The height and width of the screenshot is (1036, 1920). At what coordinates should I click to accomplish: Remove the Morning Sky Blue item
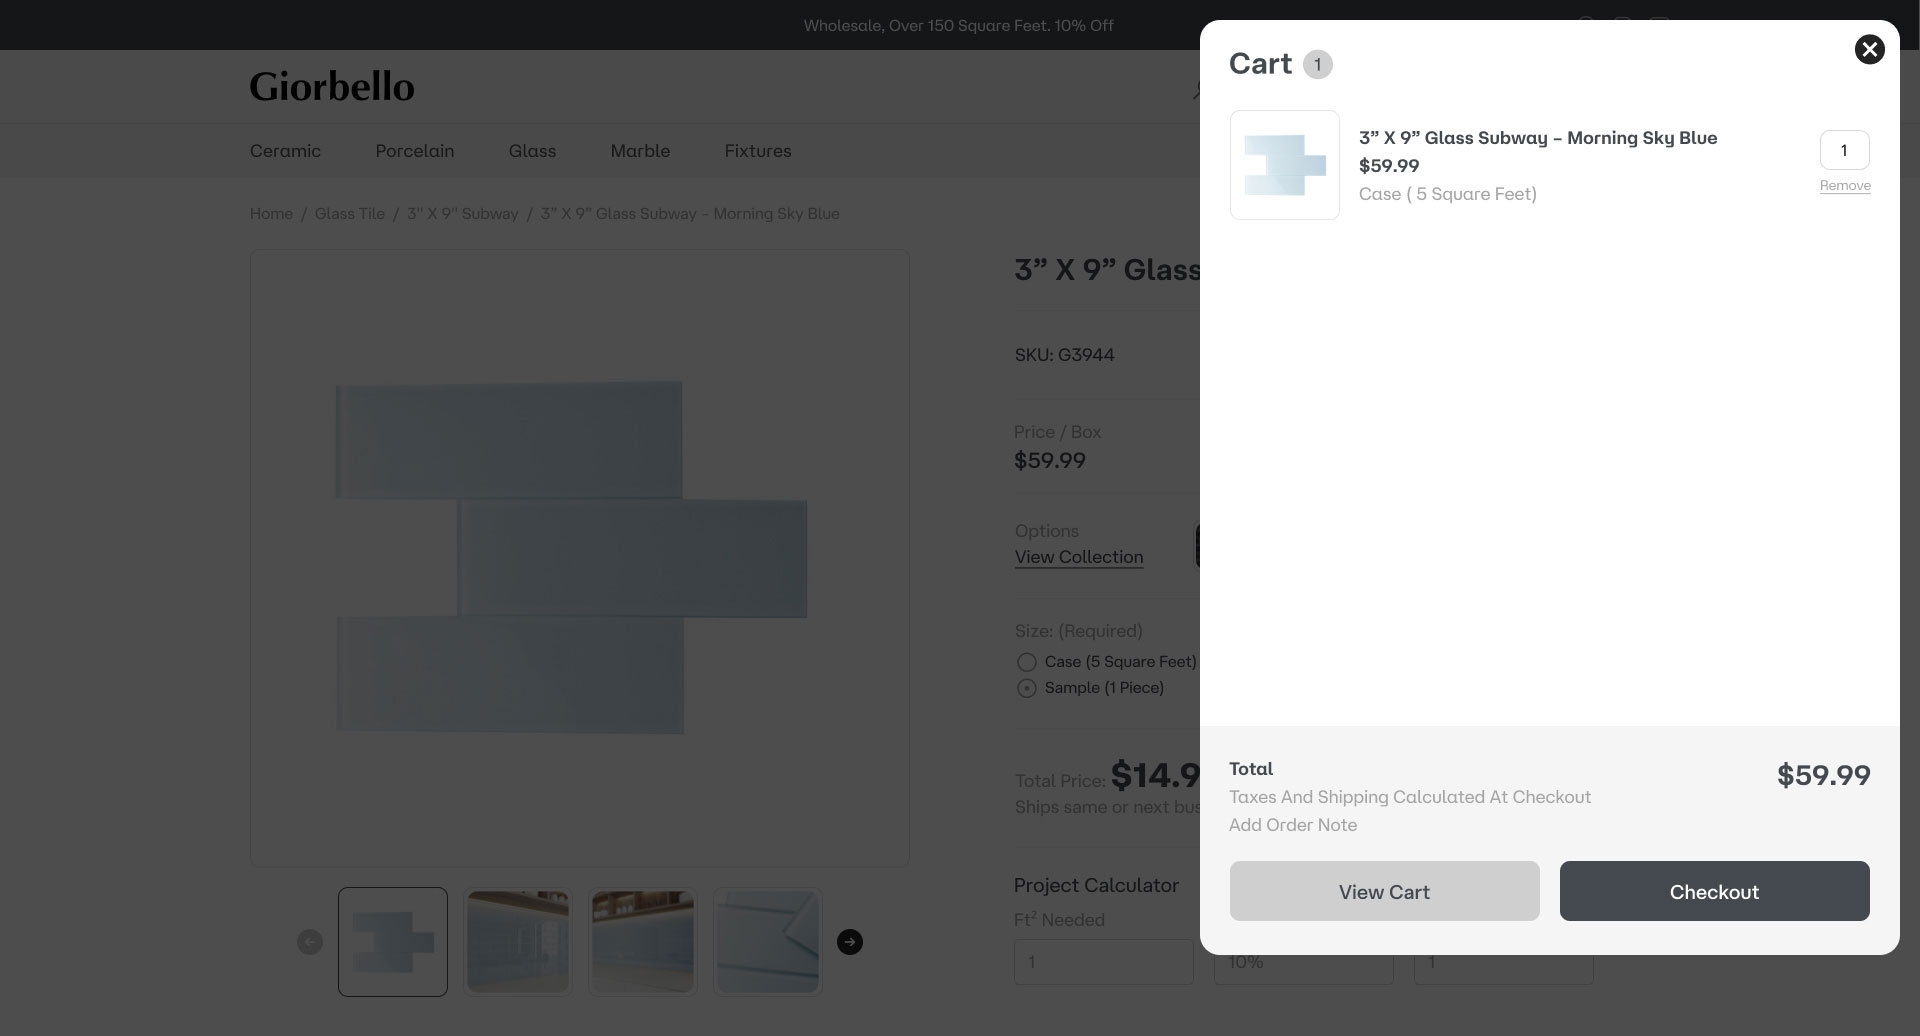click(x=1844, y=186)
